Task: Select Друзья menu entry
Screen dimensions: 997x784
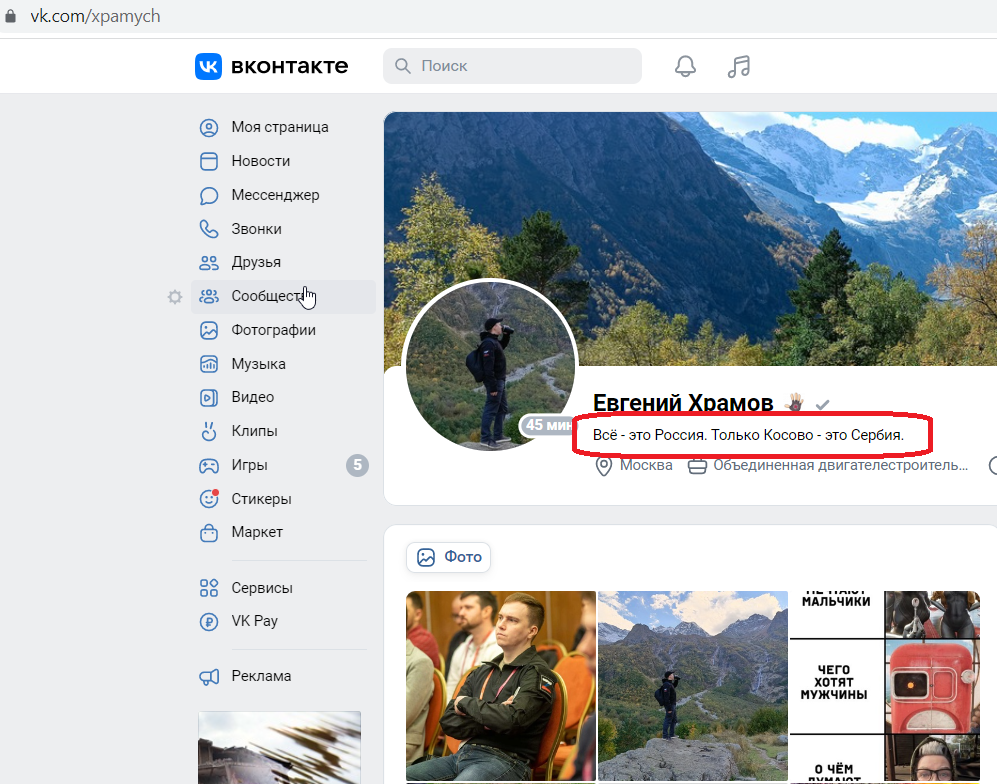Action: 256,262
